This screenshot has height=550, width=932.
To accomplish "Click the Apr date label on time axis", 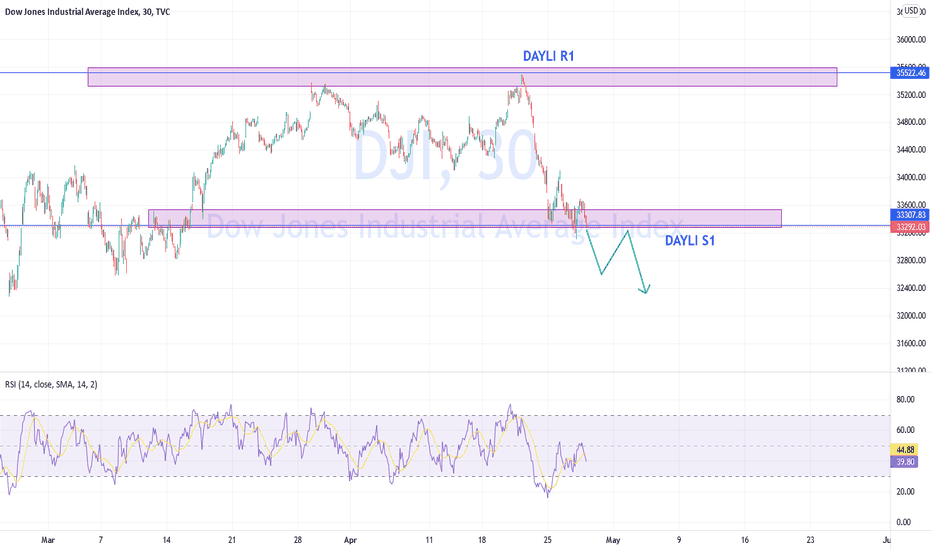I will coord(350,540).
